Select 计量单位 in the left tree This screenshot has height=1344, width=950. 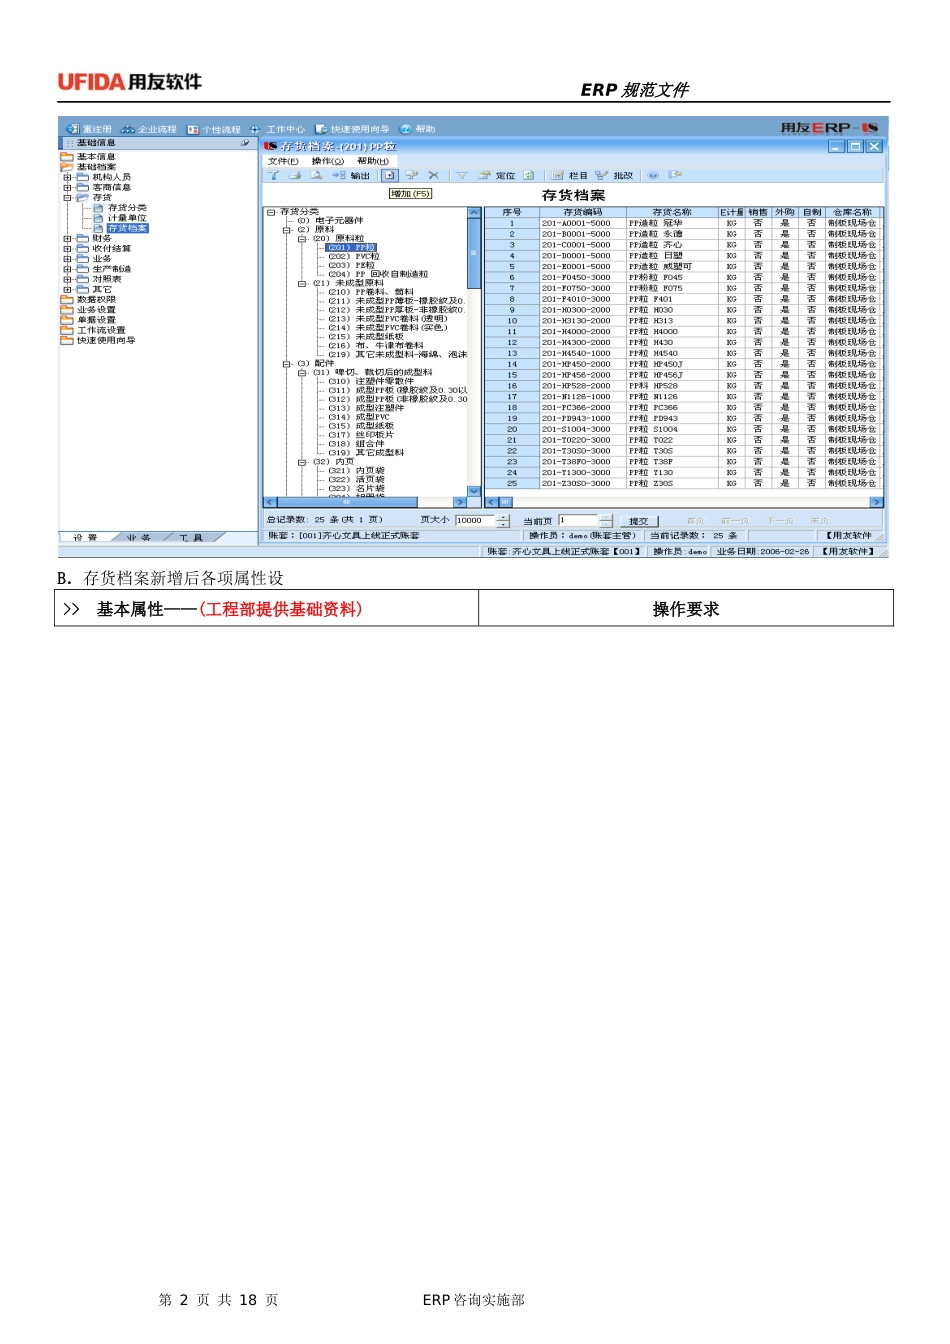coord(127,218)
